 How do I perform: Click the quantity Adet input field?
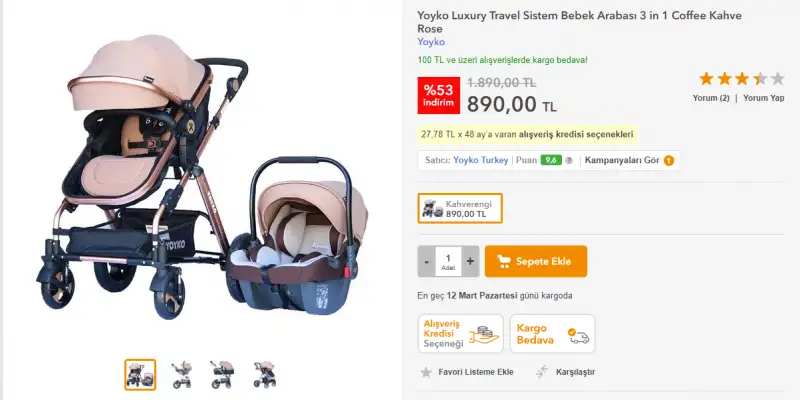point(449,261)
